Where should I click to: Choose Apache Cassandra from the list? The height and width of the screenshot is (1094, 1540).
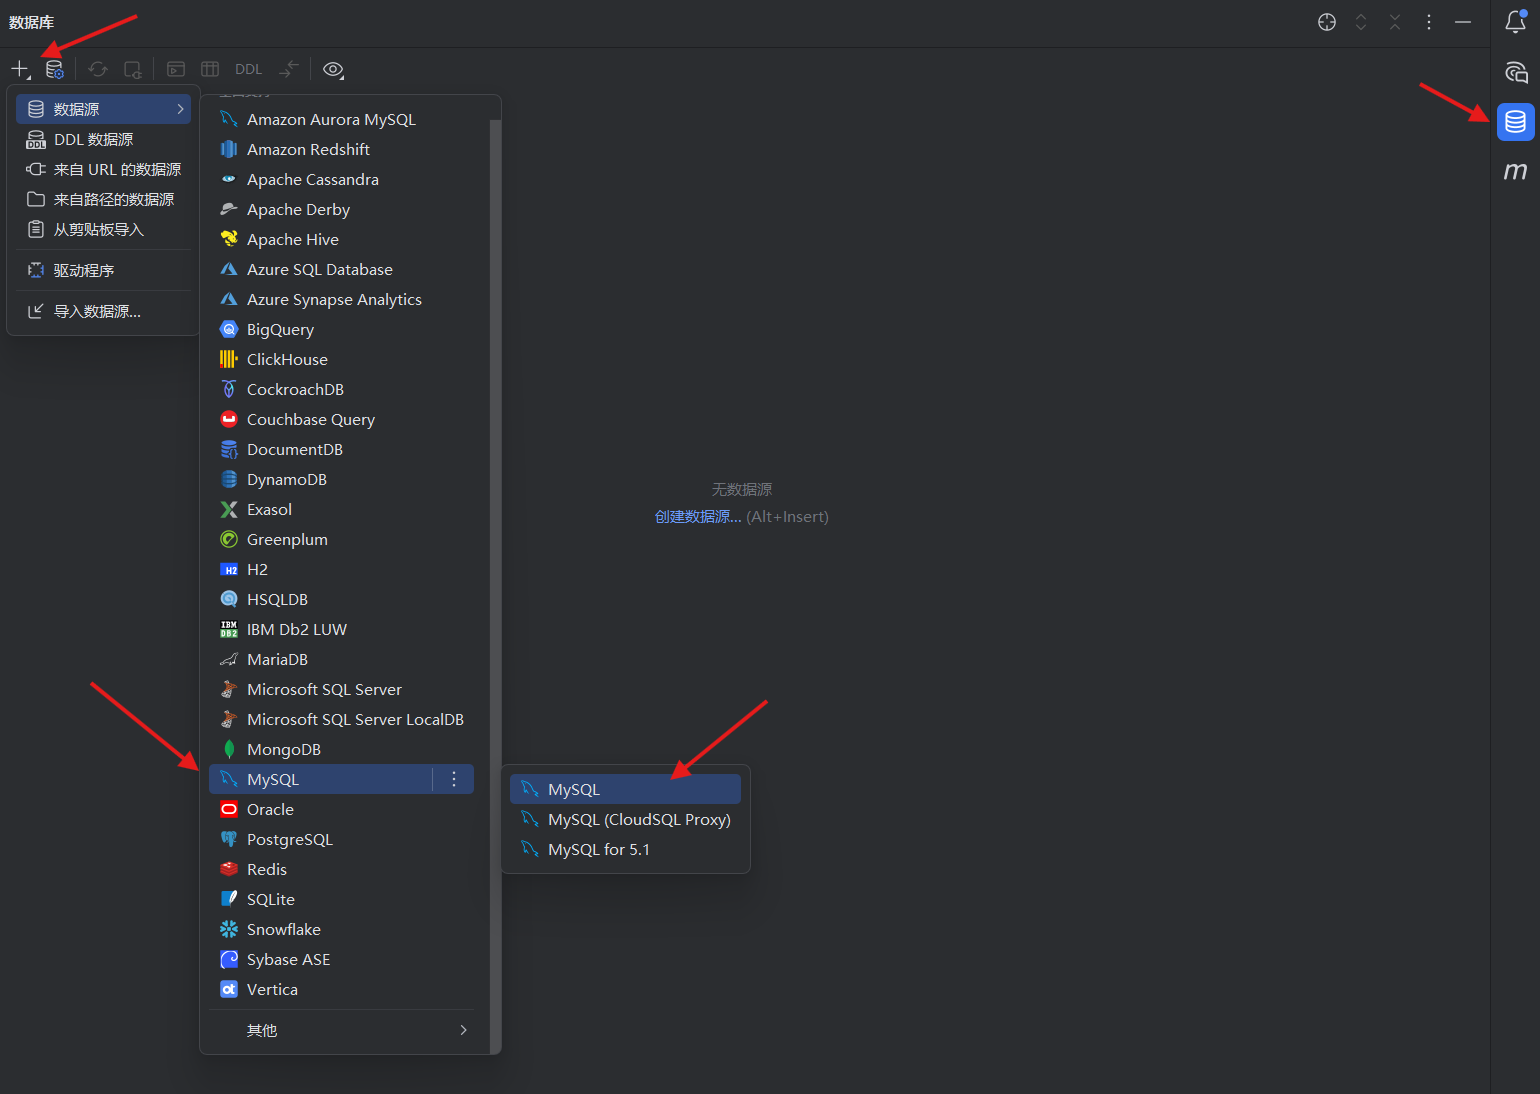coord(341,179)
